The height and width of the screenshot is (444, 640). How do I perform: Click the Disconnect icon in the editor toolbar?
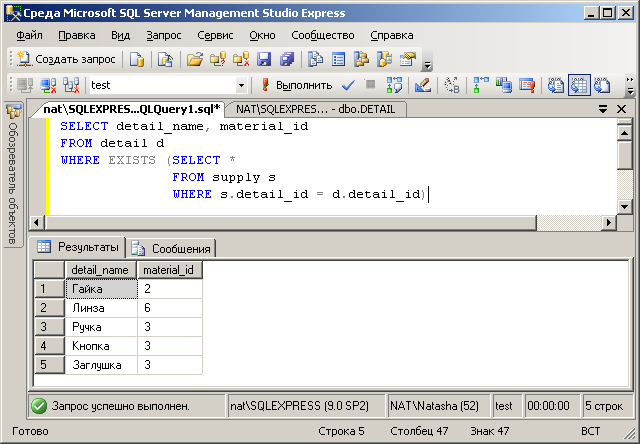49,85
